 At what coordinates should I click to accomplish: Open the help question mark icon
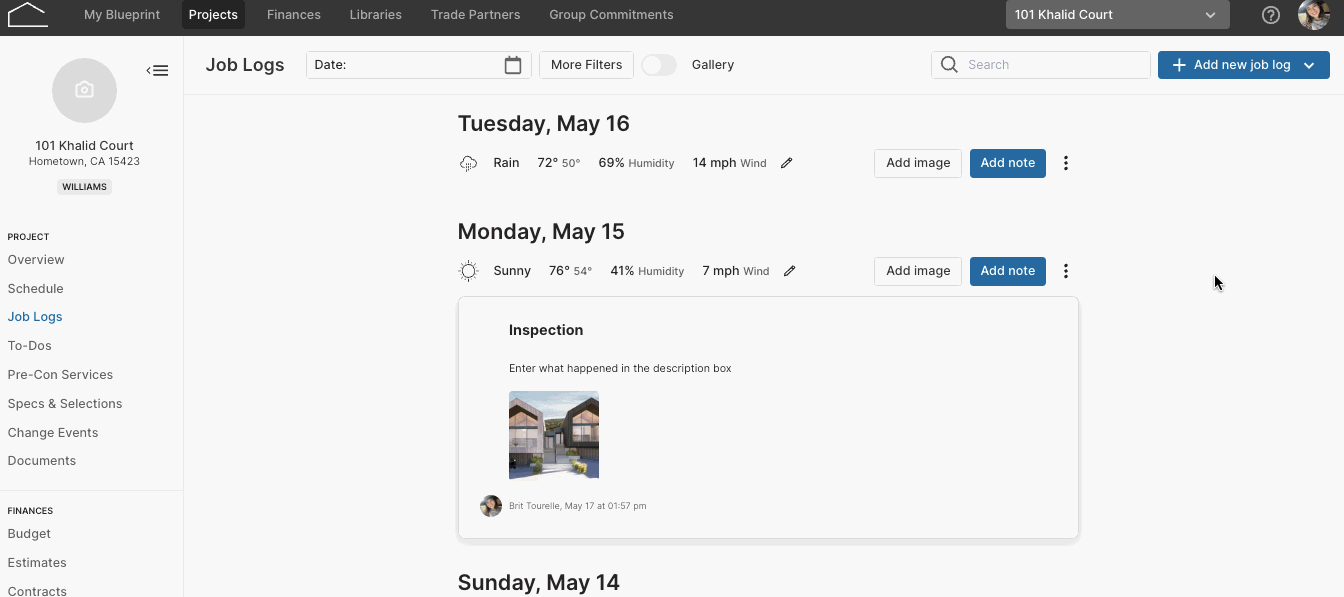coord(1271,15)
